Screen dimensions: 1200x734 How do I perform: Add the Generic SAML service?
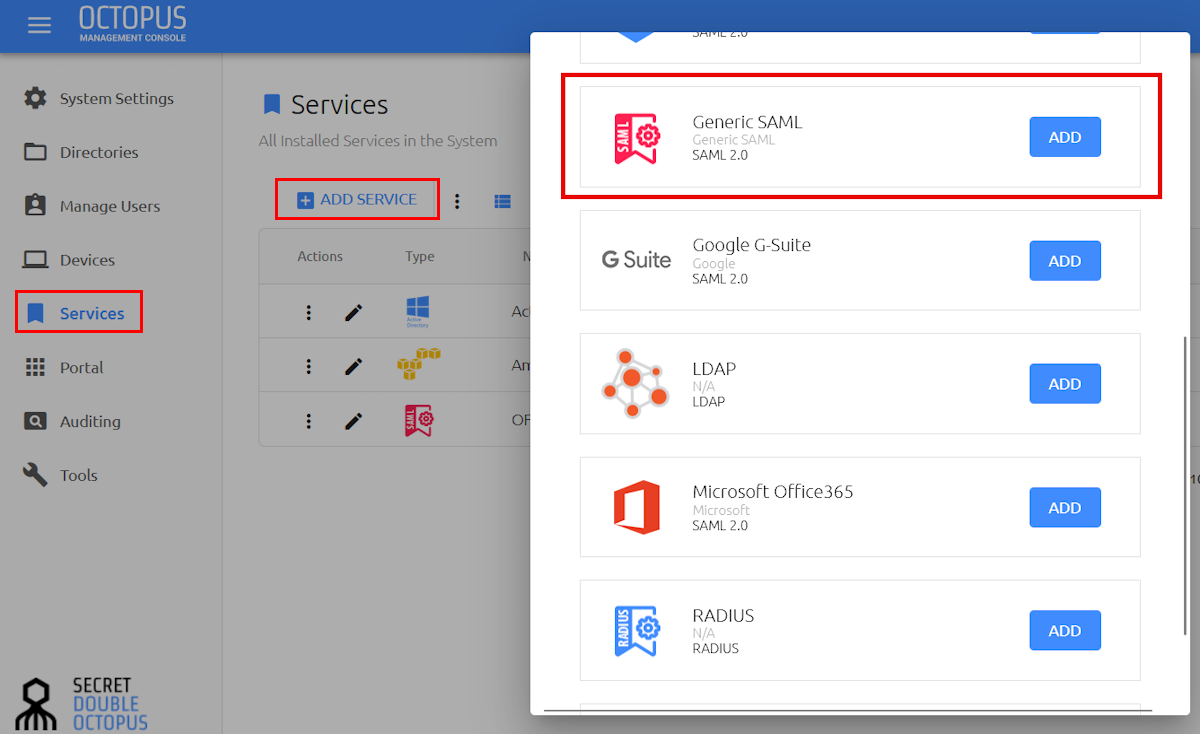[1065, 137]
